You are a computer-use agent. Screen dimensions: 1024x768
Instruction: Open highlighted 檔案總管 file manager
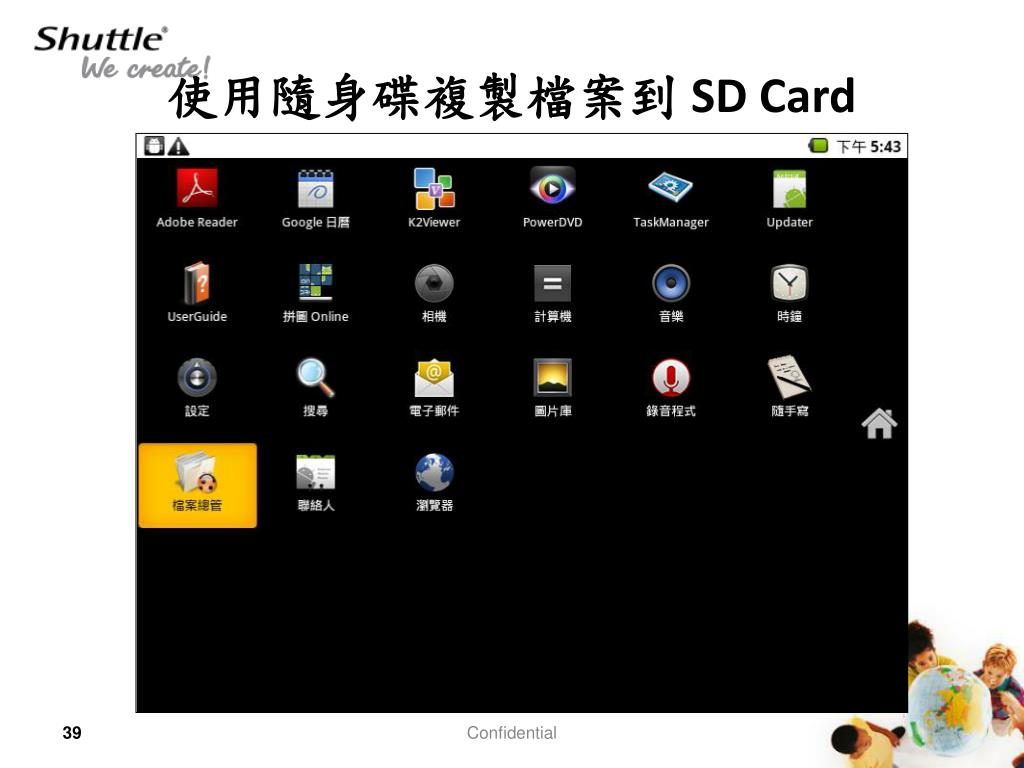pos(197,485)
